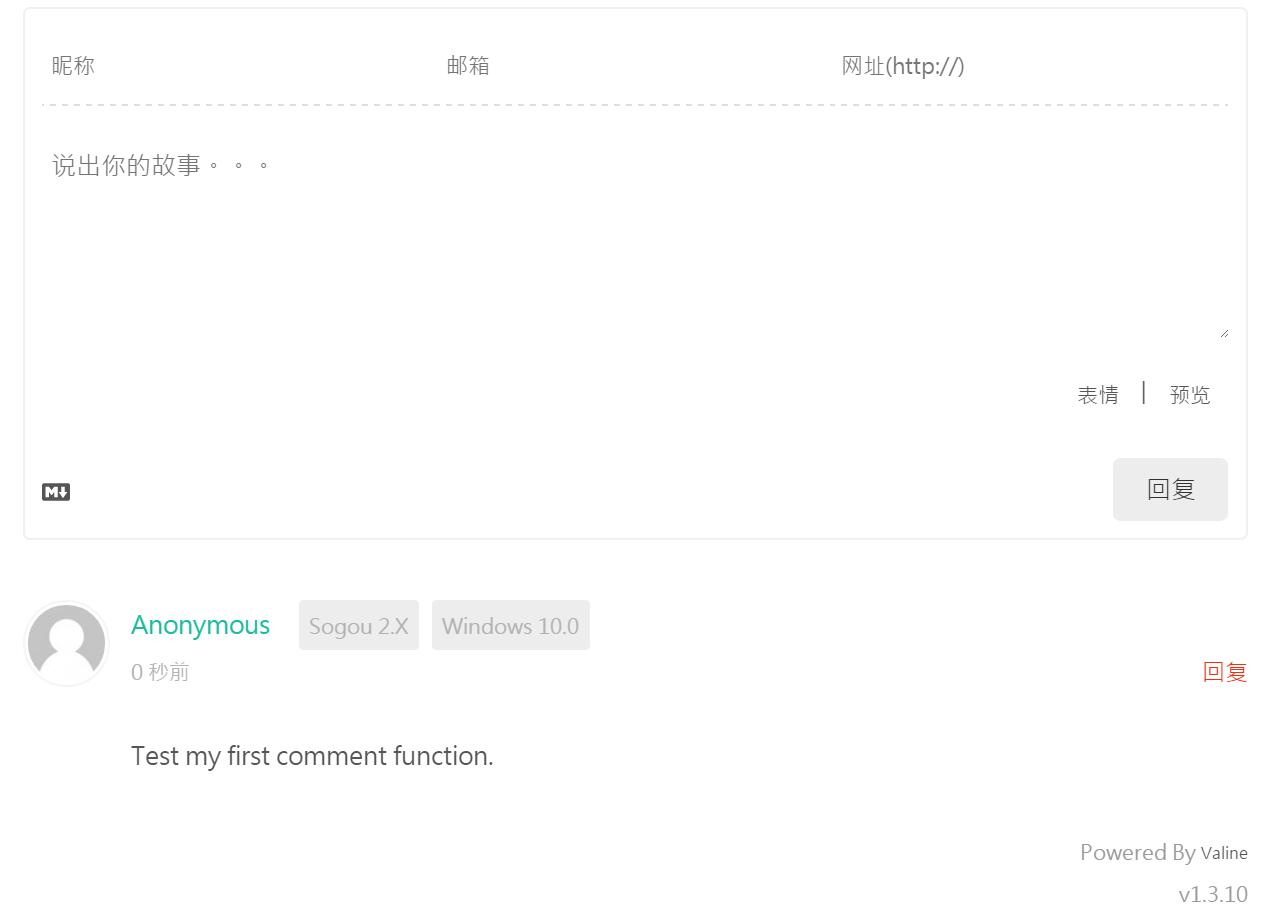Click the 说出你的故事 comment text area

pos(635,230)
